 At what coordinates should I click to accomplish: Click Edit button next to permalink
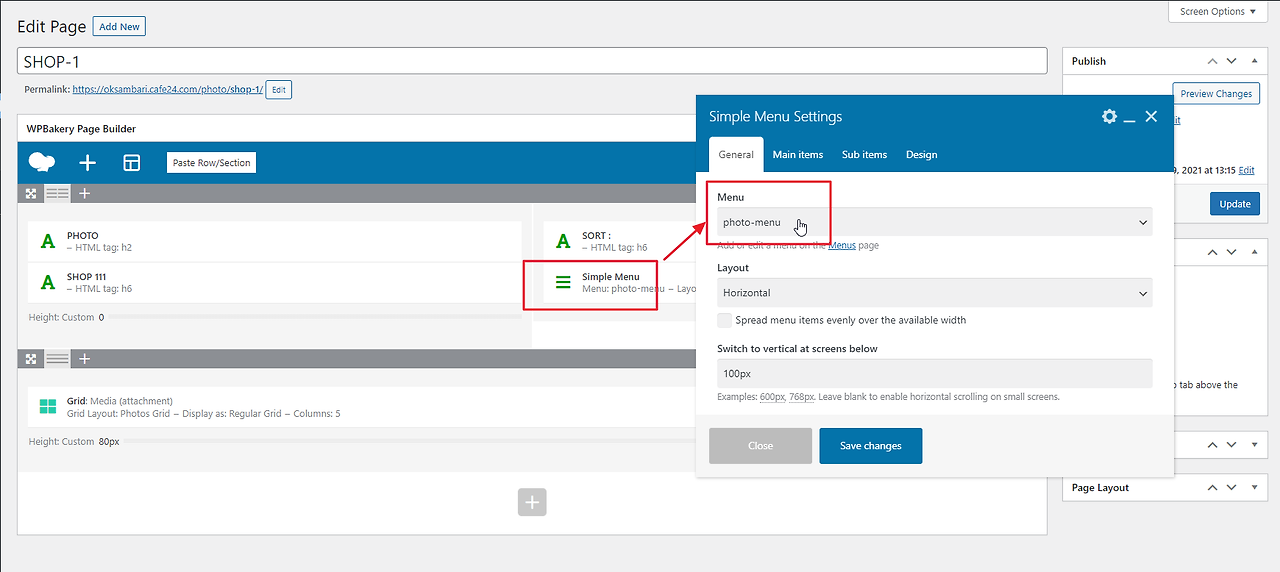(x=279, y=90)
